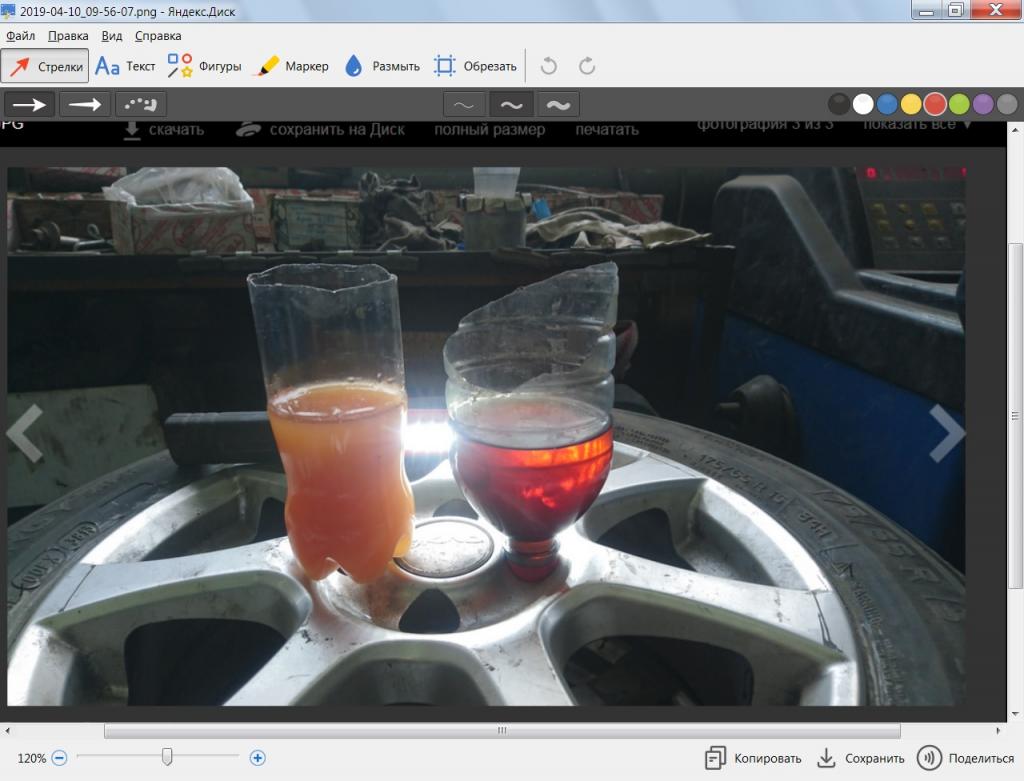The width and height of the screenshot is (1024, 781).
Task: Click the horizontal scrollbar right arrow
Action: [x=999, y=730]
